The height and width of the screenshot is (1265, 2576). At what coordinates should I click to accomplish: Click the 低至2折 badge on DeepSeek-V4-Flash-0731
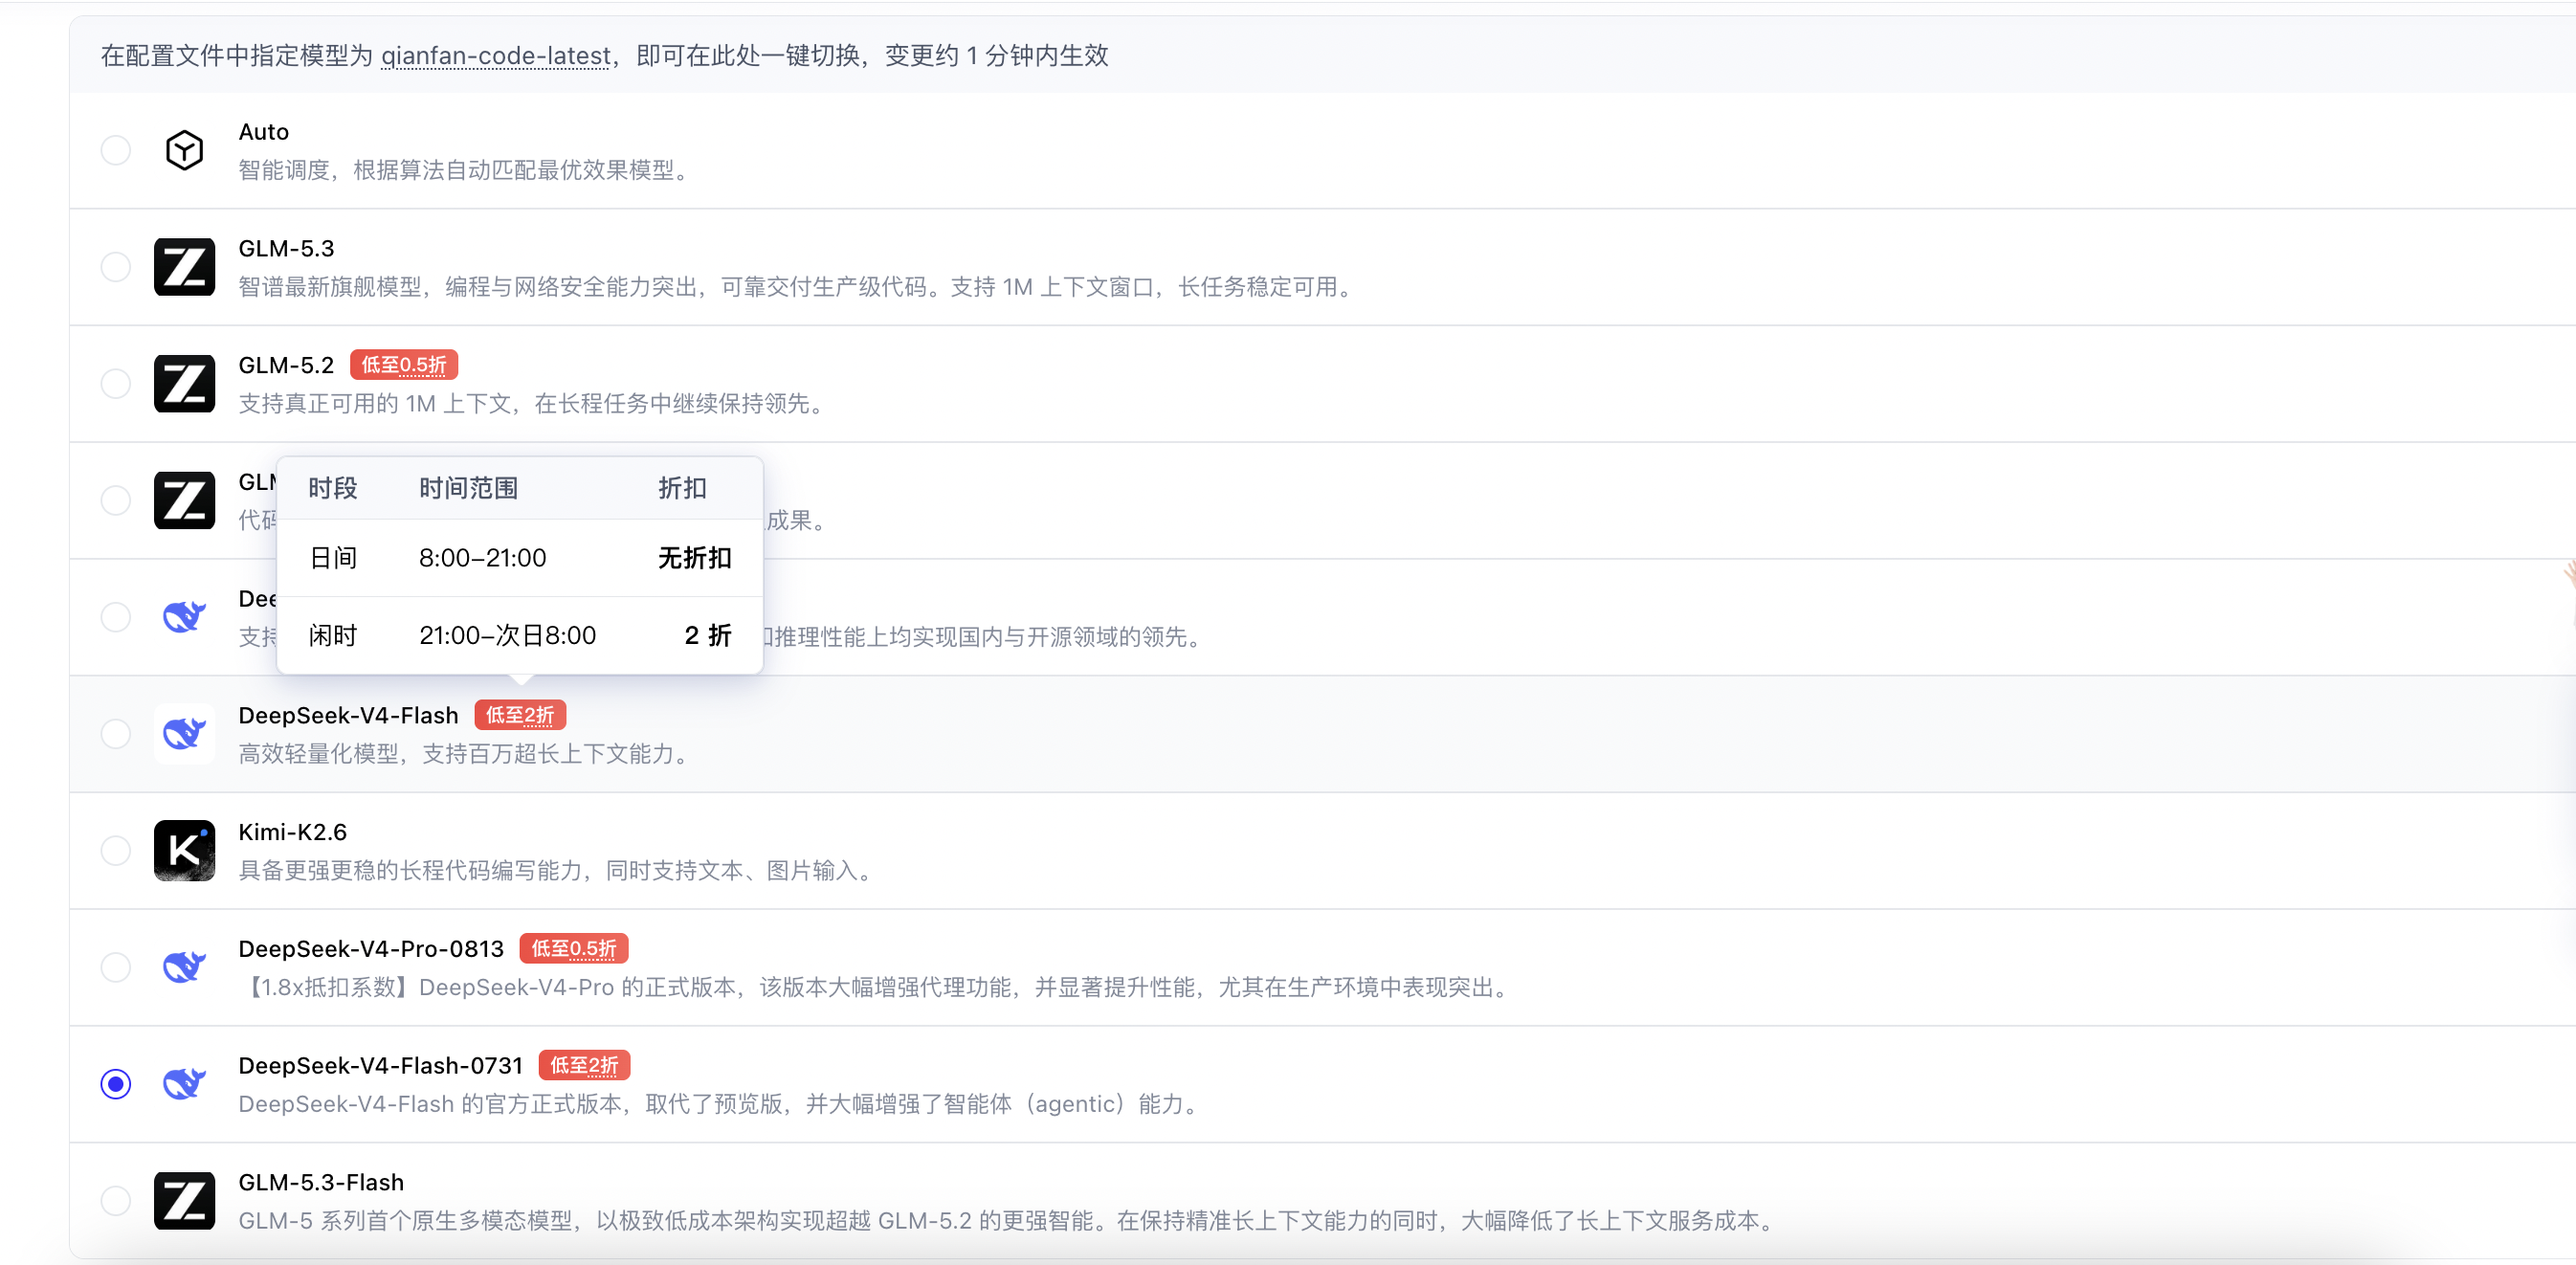coord(584,1066)
